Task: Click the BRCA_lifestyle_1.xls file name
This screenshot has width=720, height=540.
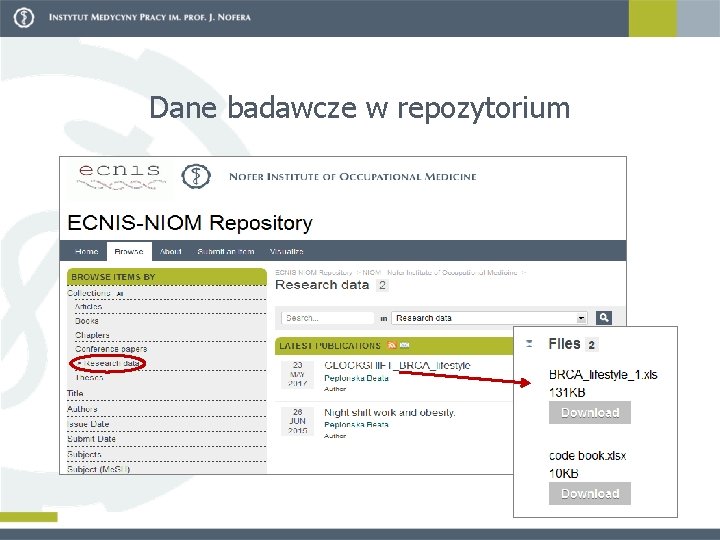Action: pos(603,375)
